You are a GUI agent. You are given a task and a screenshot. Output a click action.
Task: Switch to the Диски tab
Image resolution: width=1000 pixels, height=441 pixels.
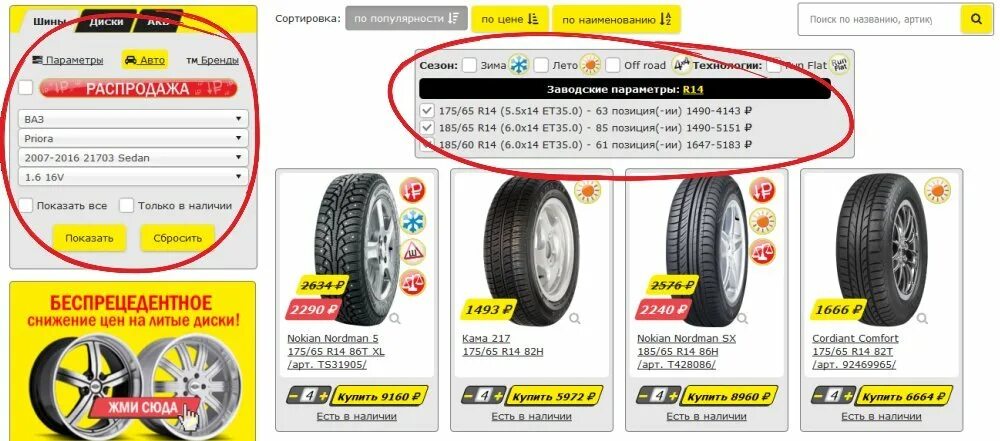107,21
